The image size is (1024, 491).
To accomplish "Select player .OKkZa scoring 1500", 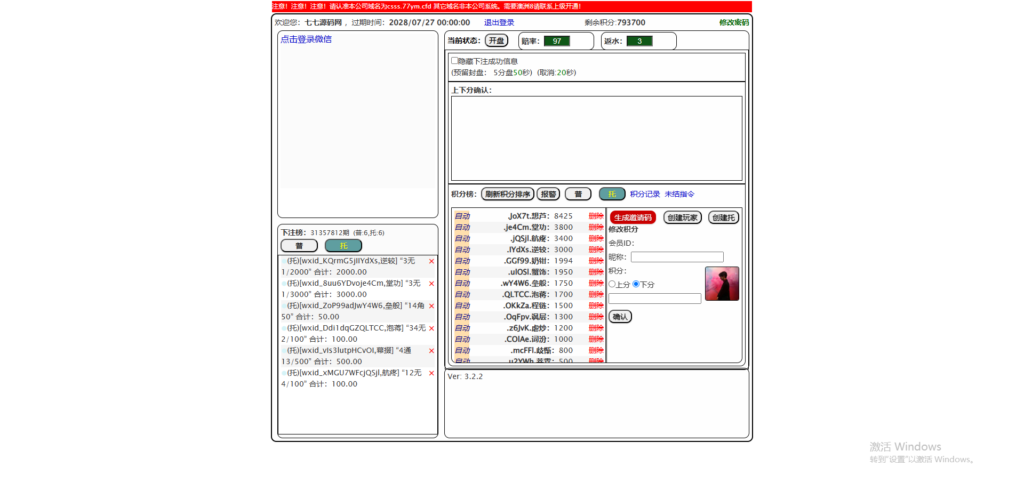I will [525, 306].
